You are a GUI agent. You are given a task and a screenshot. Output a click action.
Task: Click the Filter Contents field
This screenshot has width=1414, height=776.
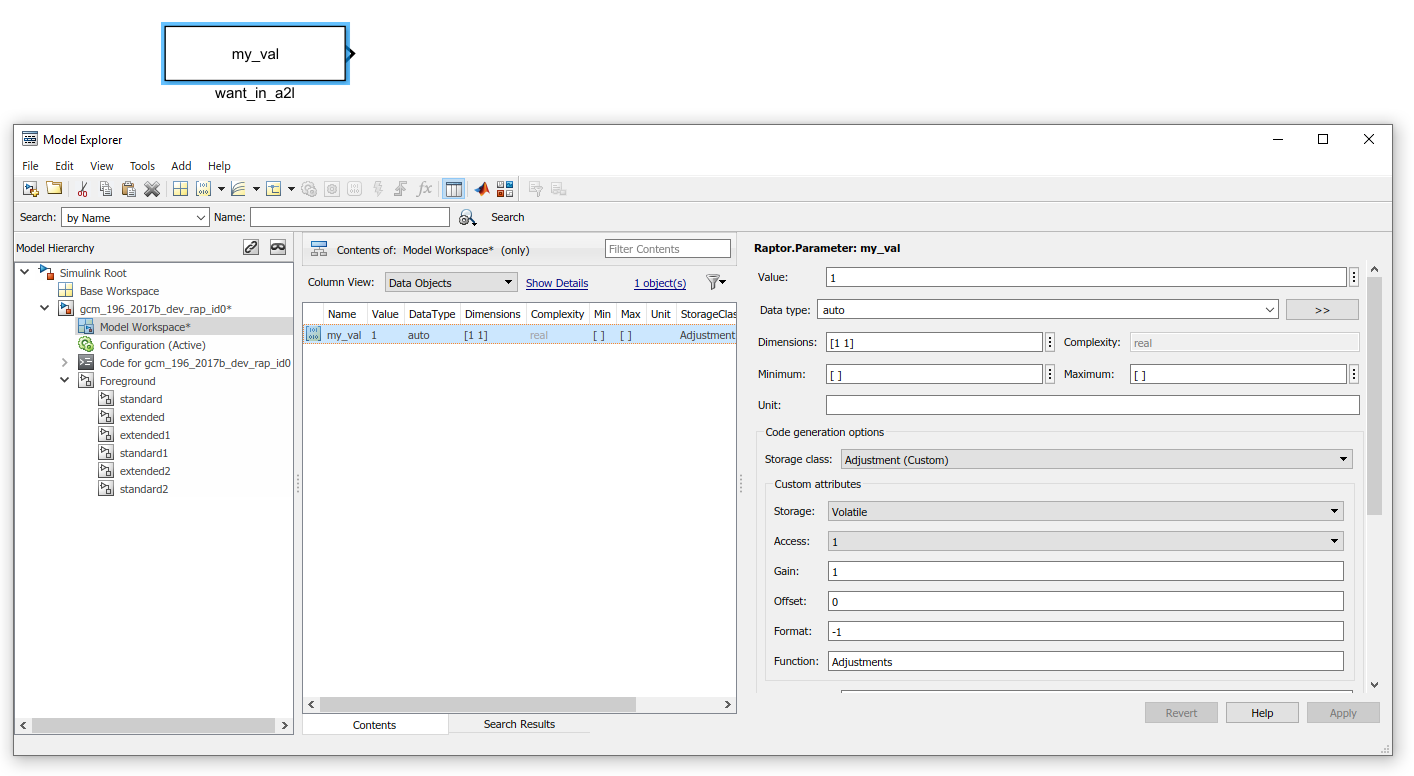point(668,249)
